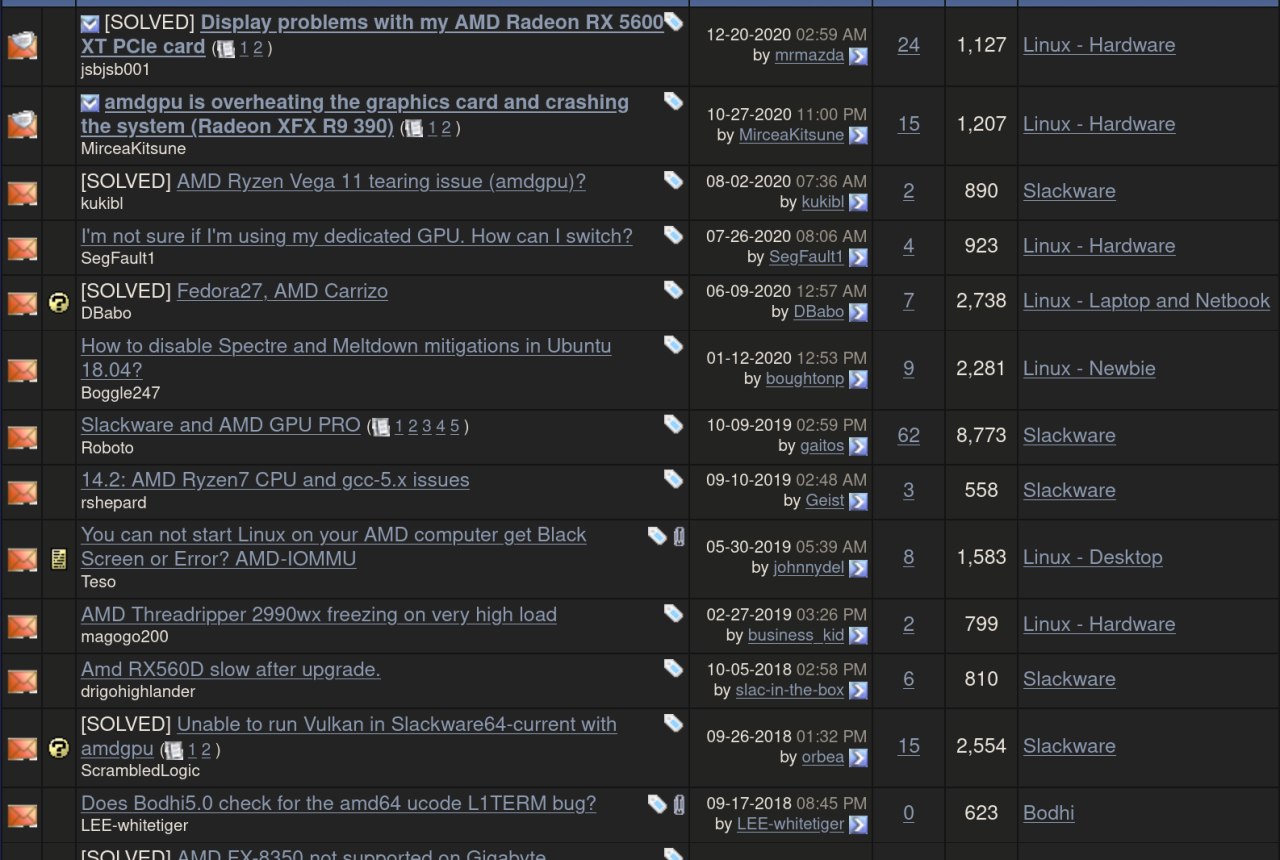This screenshot has width=1280, height=860.
Task: Open page 2 of Vulkan Slackware64 thread
Action: 206,749
